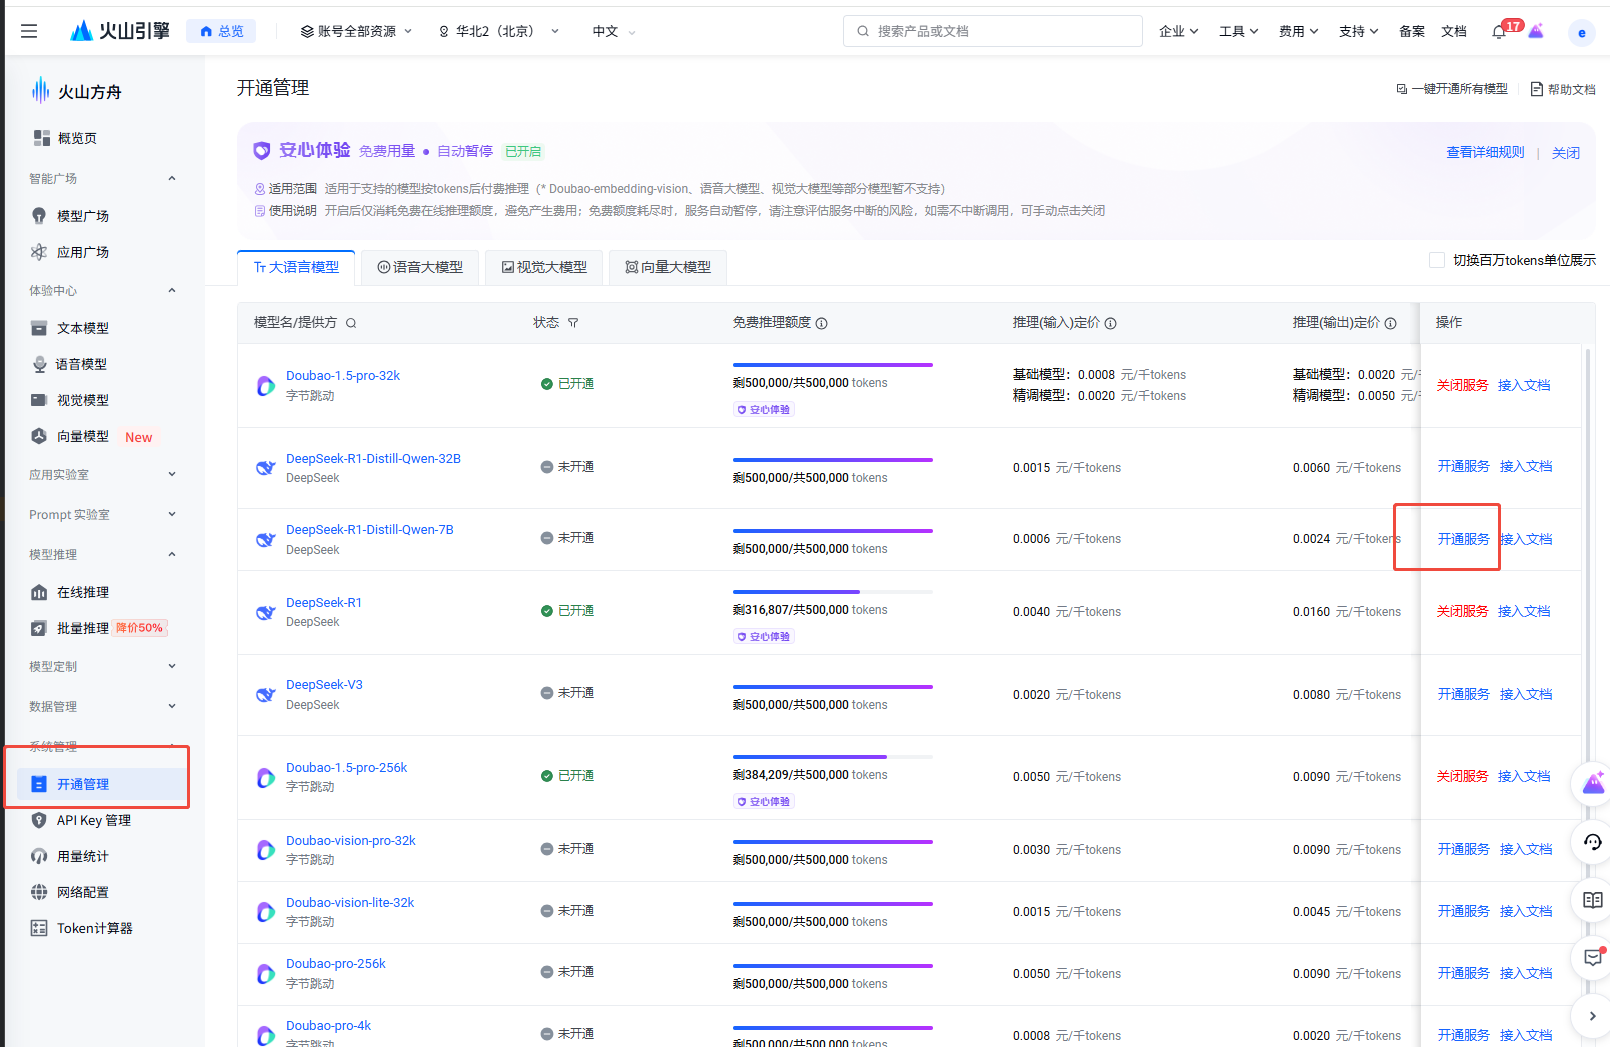Open 文档 in the top bar
This screenshot has width=1610, height=1047.
(x=1453, y=31)
